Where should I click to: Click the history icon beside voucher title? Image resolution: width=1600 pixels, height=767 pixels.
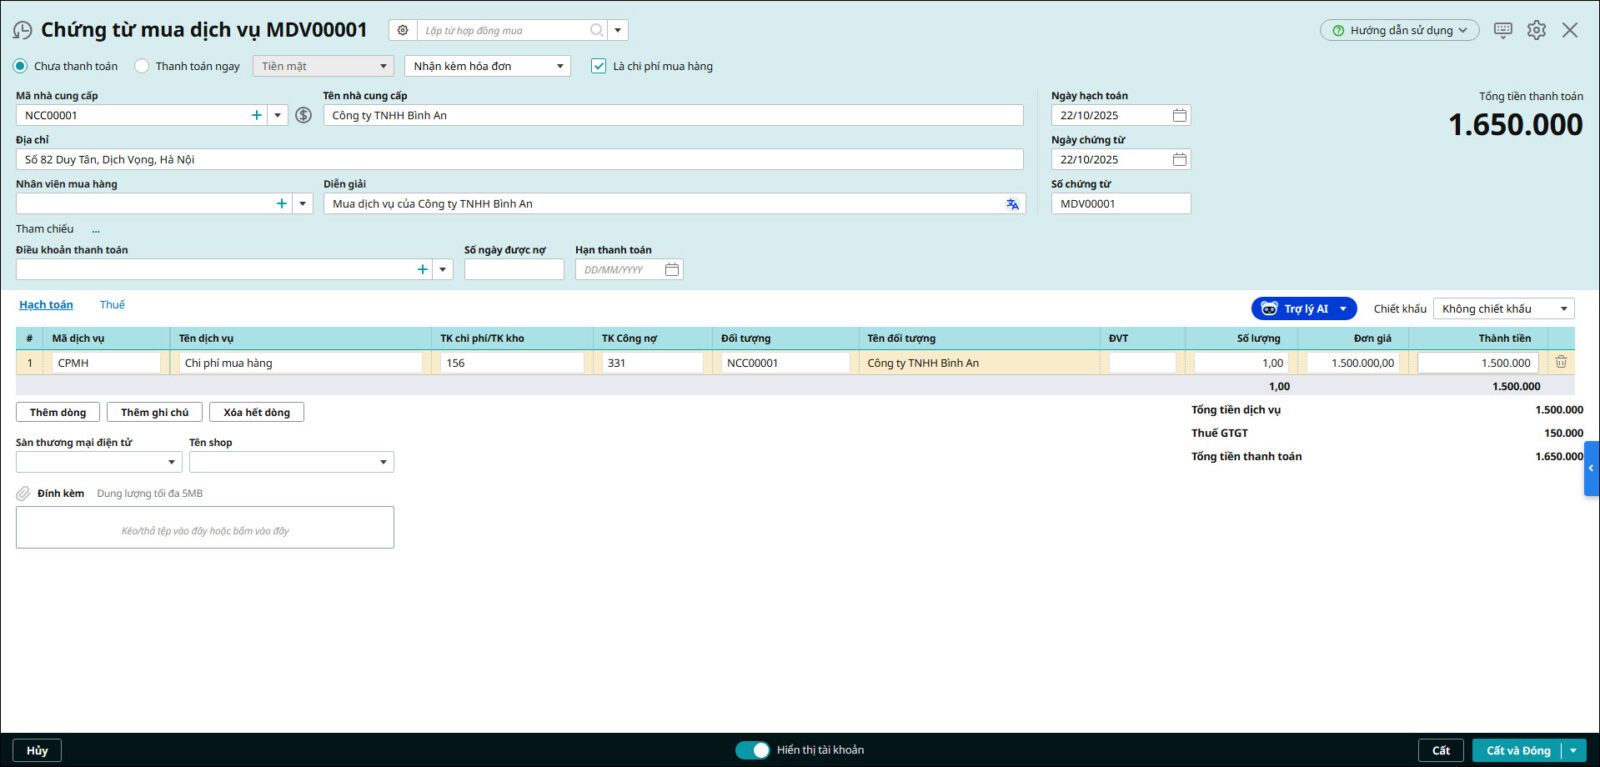22,31
